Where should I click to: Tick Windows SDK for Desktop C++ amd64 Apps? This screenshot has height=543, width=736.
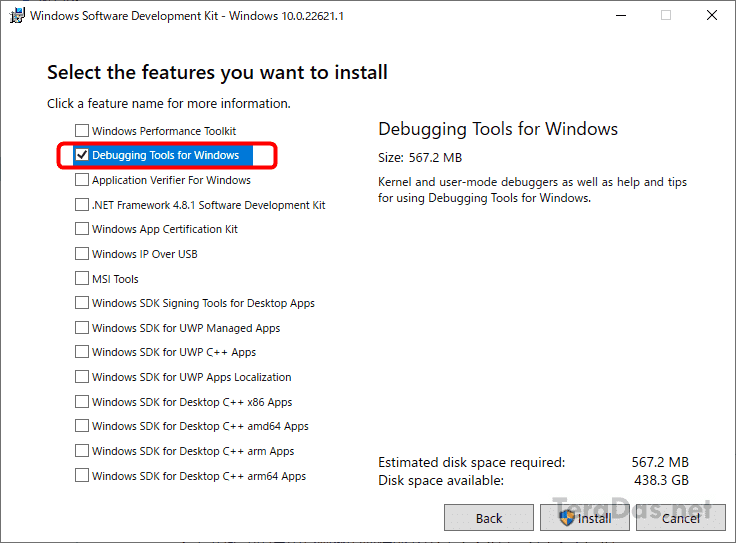pyautogui.click(x=82, y=426)
